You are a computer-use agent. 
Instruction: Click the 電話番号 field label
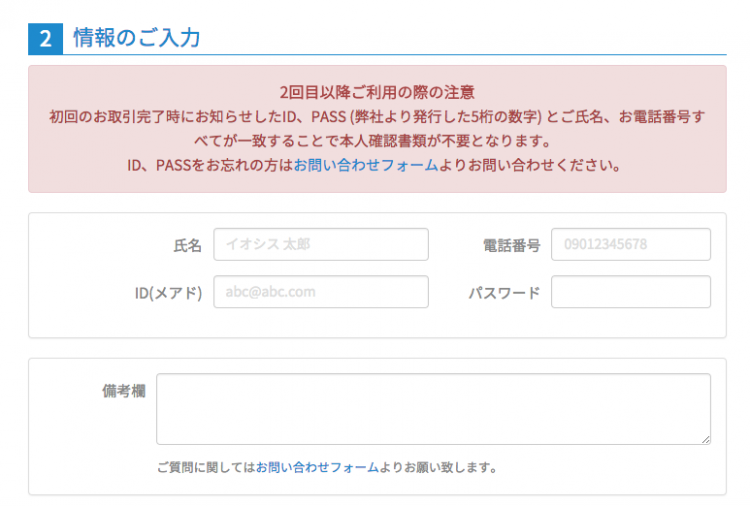pos(511,245)
